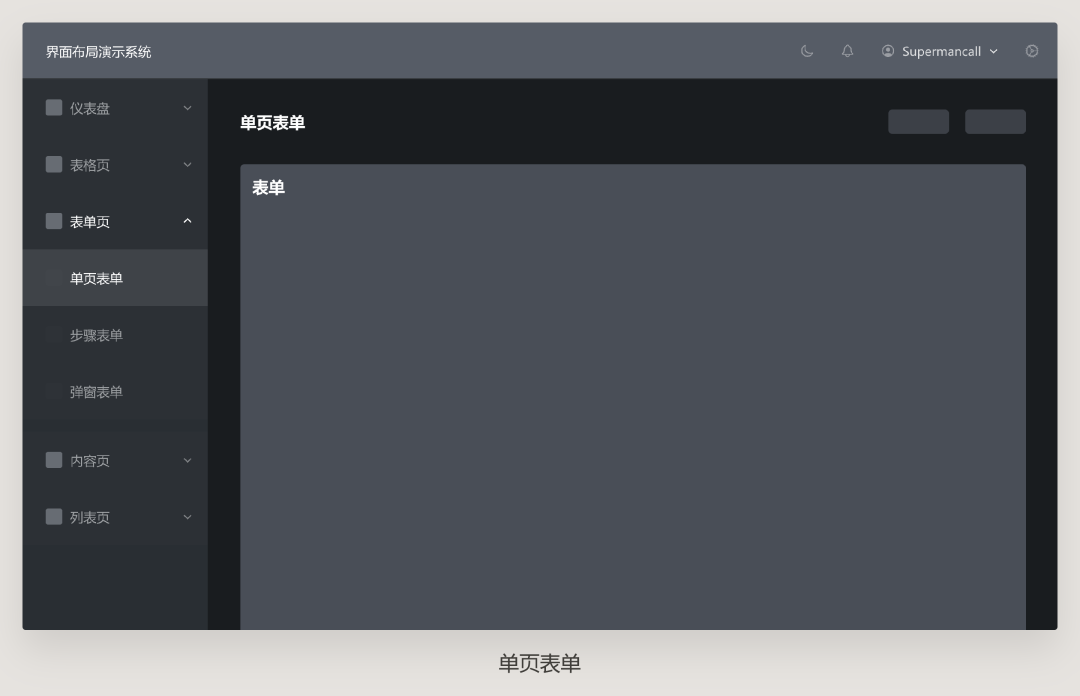
Task: Open notifications via the bell icon
Action: pos(848,51)
